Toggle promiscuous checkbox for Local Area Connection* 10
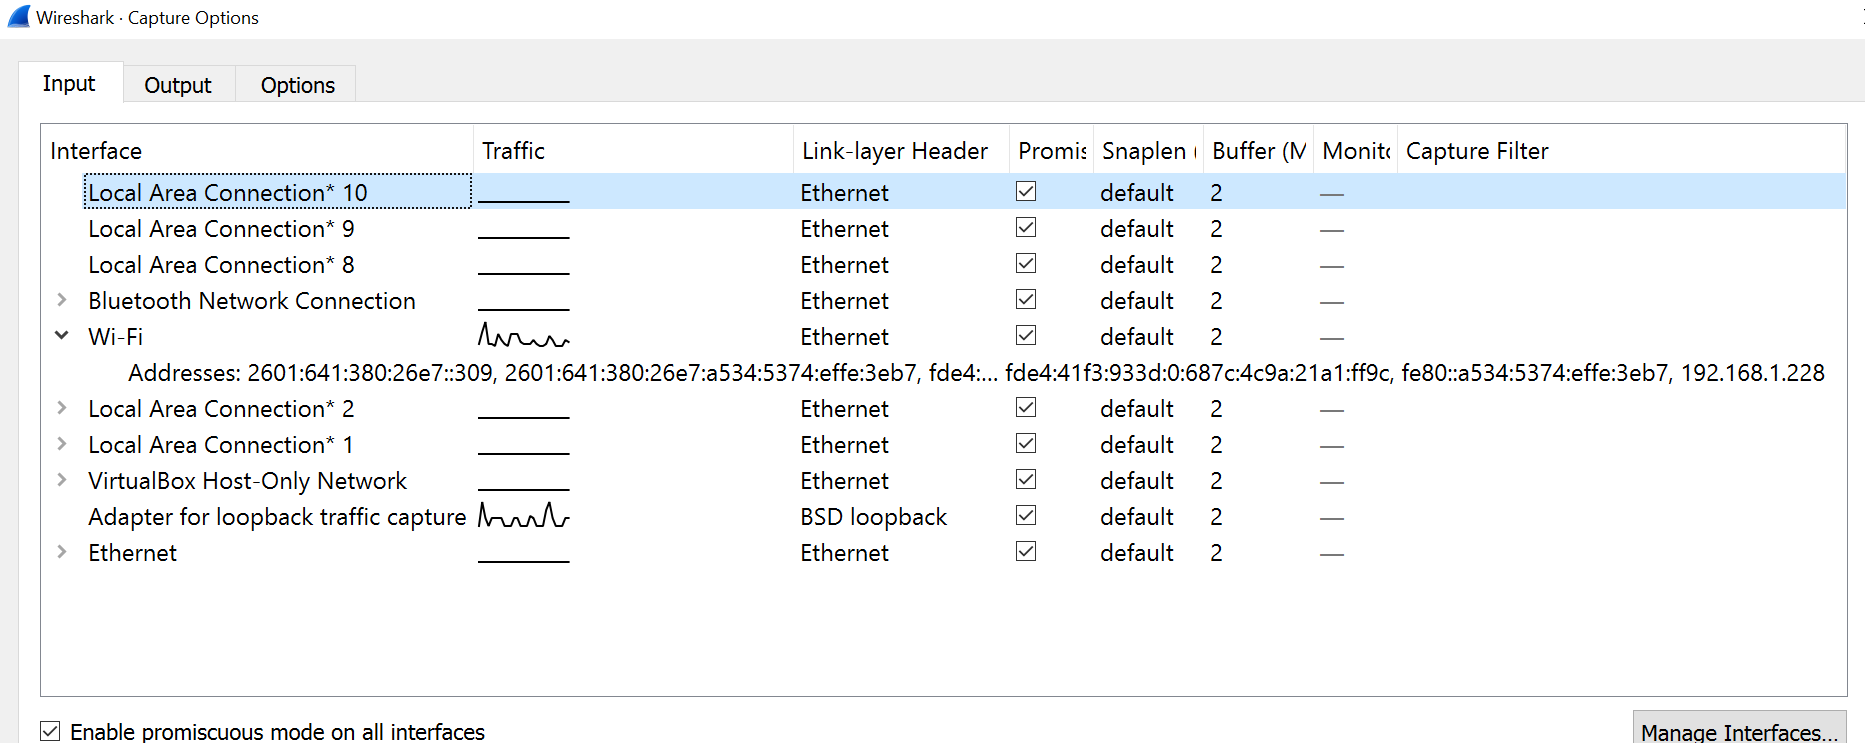The height and width of the screenshot is (743, 1865). 1026,191
